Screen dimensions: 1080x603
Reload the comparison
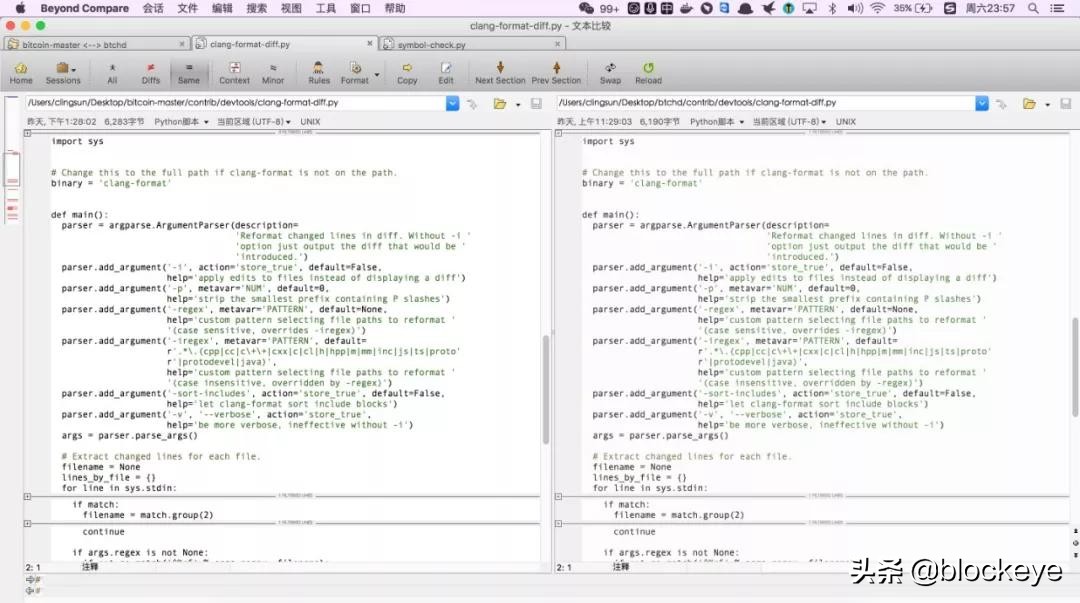point(648,73)
